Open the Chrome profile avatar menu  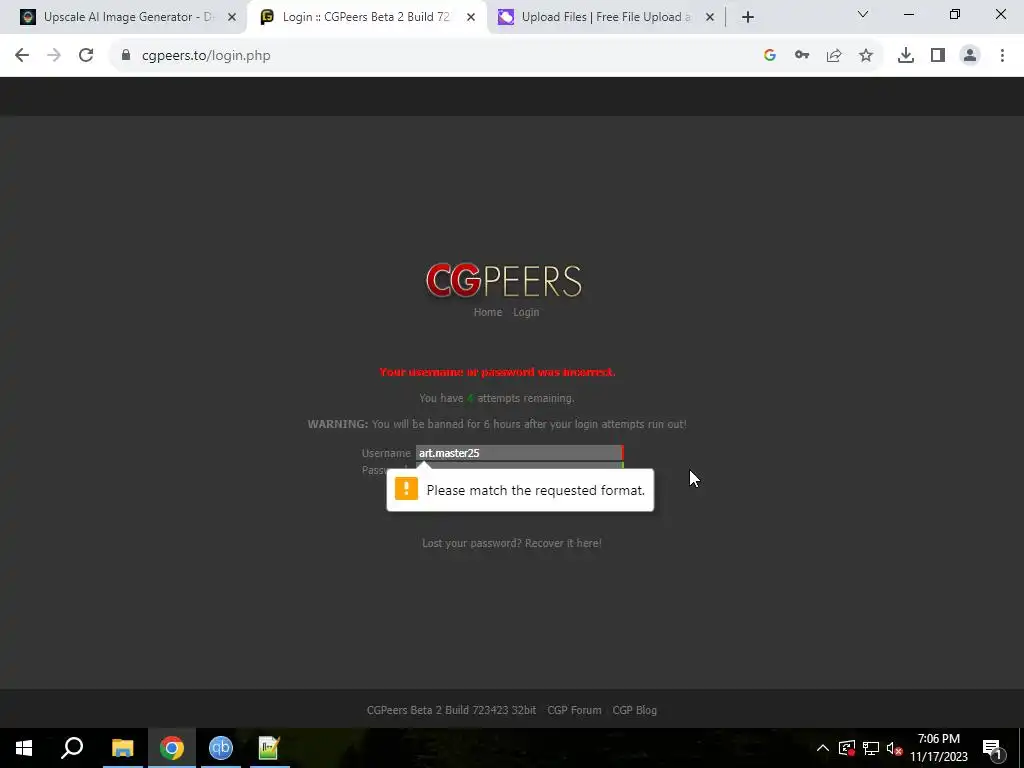(970, 56)
